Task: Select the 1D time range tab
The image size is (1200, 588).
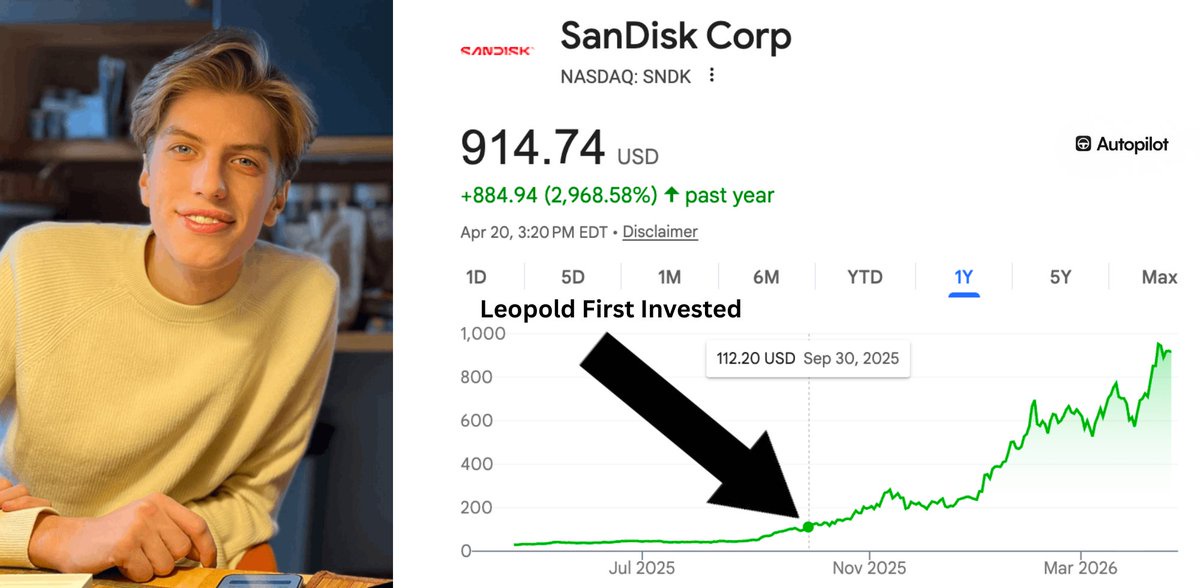Action: tap(477, 277)
